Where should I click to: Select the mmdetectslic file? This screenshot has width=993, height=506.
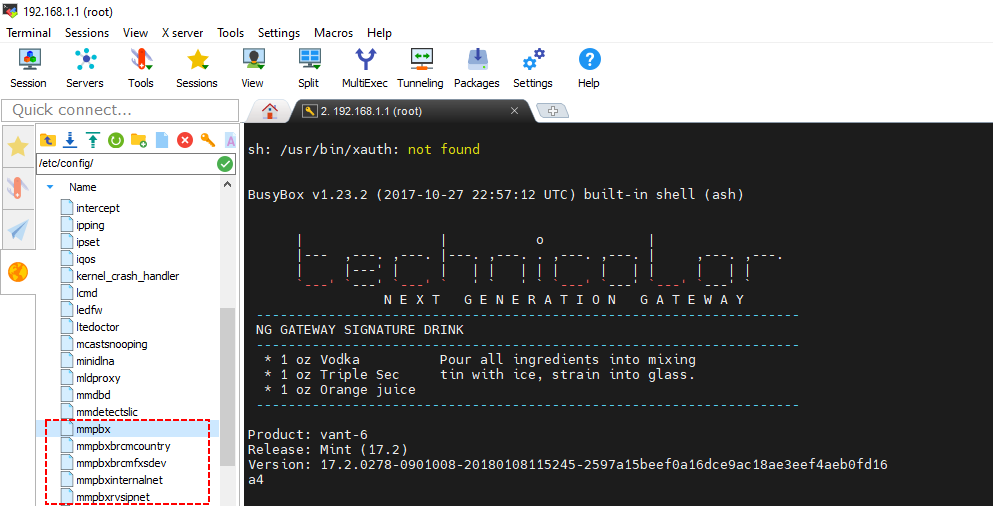coord(106,412)
